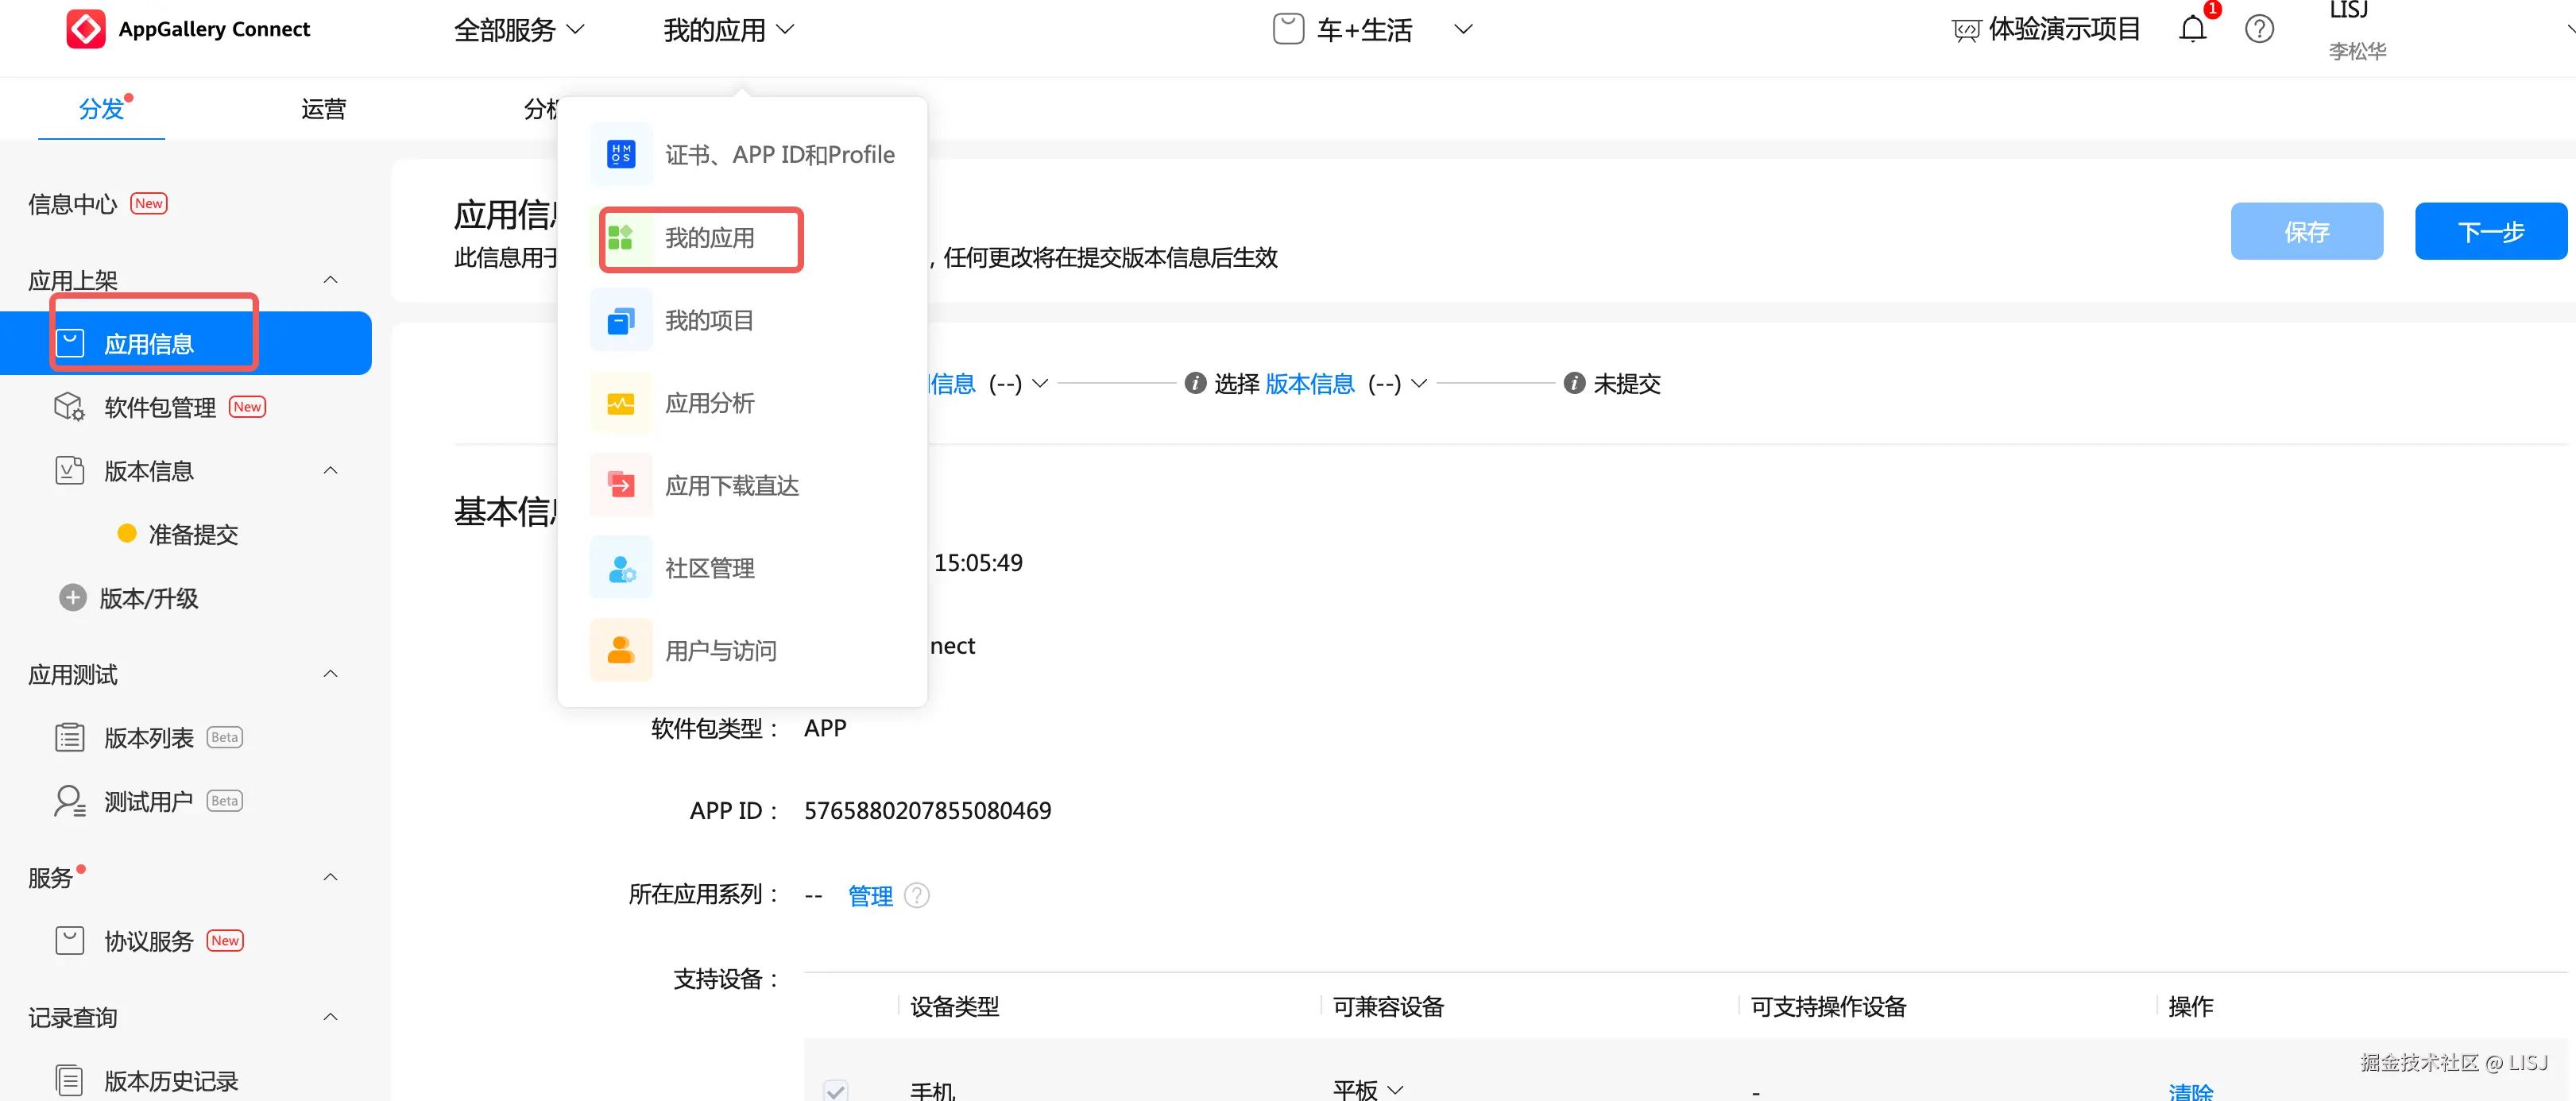Screen dimensions: 2576x1101
Task: Open the 车+生活 app selector dropdown
Action: coord(1463,29)
